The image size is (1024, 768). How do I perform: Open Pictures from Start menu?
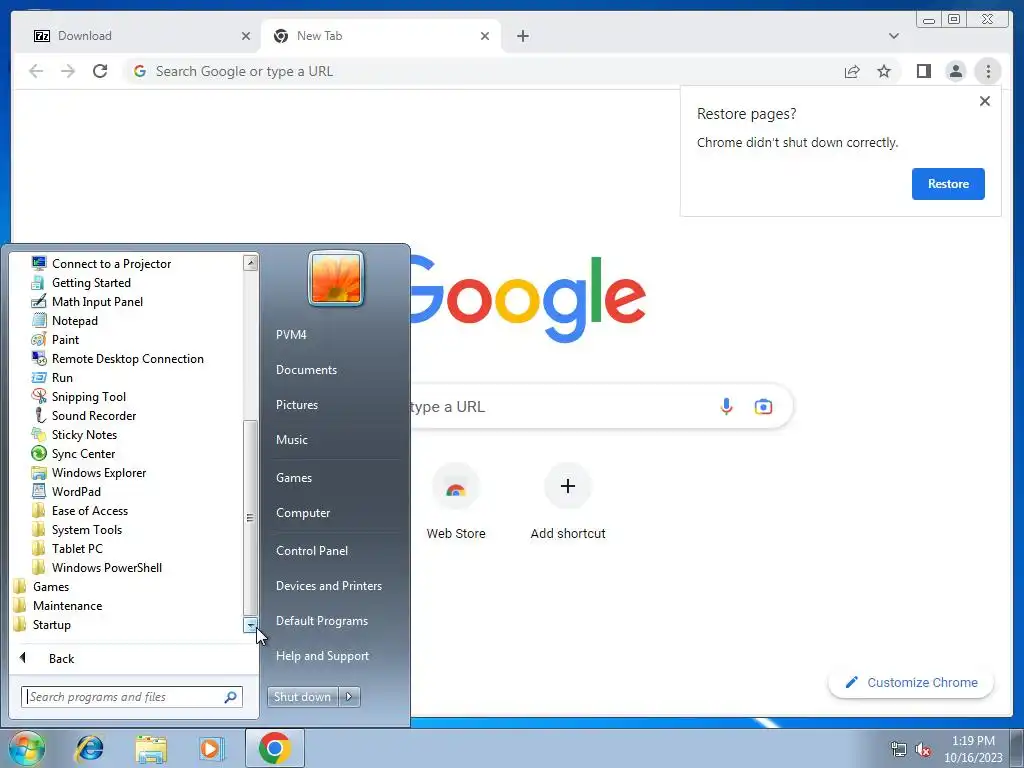297,405
